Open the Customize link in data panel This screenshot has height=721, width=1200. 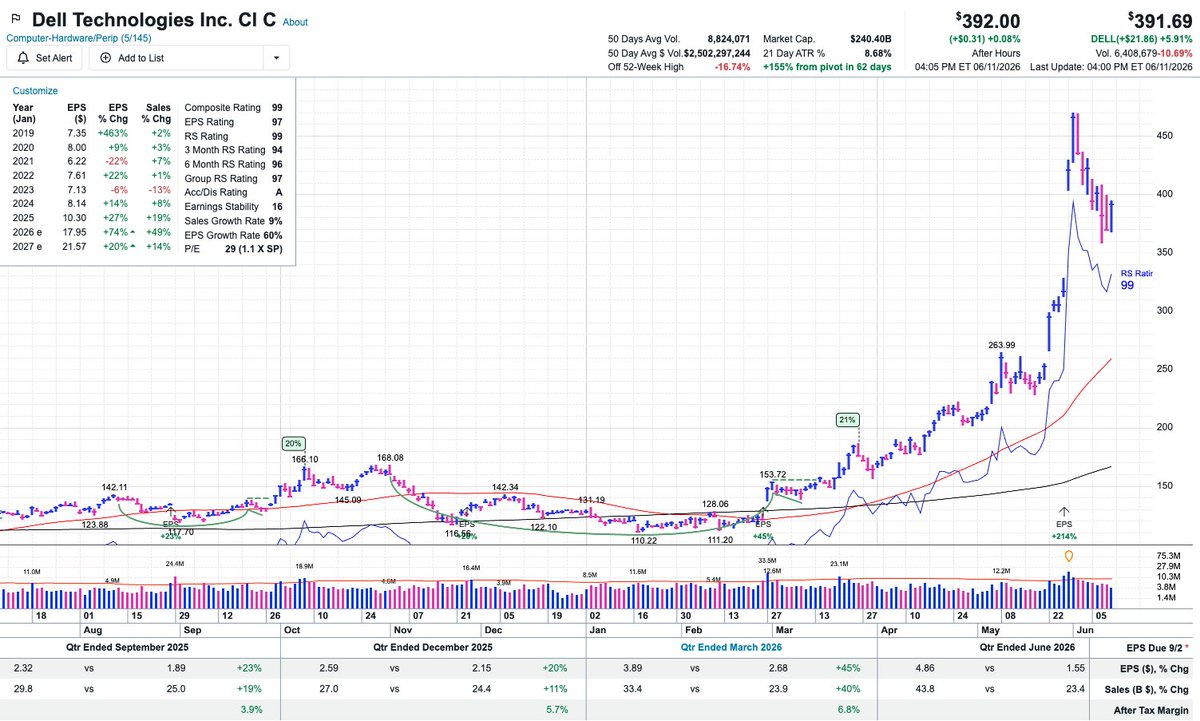(34, 90)
